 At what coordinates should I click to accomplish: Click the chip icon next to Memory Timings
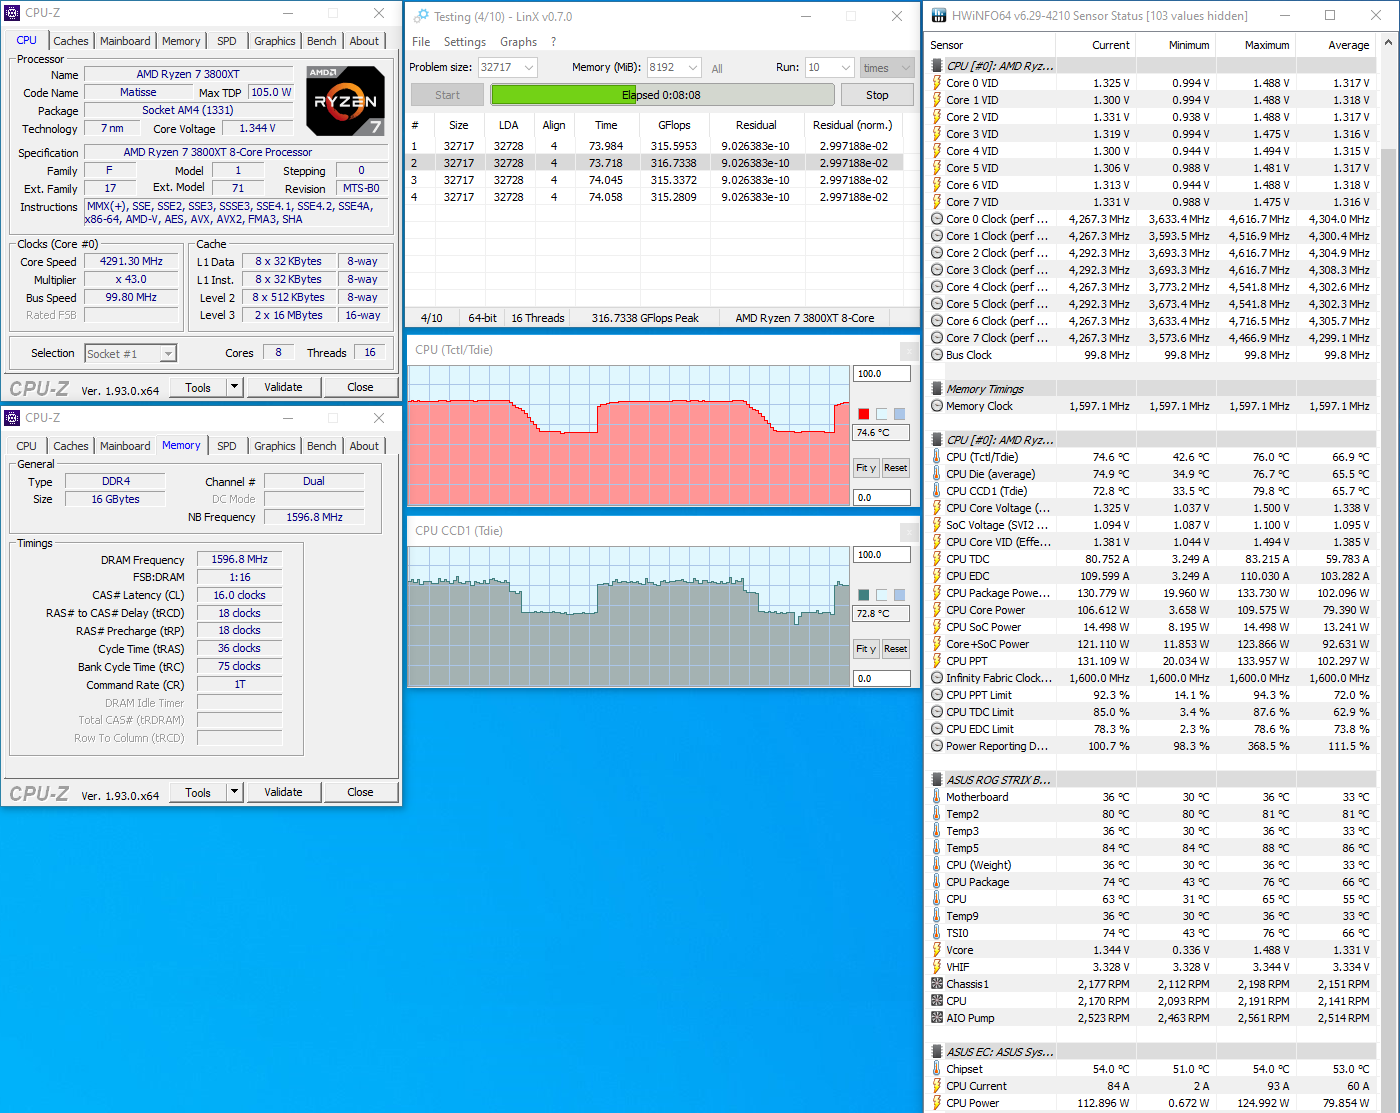click(x=937, y=389)
